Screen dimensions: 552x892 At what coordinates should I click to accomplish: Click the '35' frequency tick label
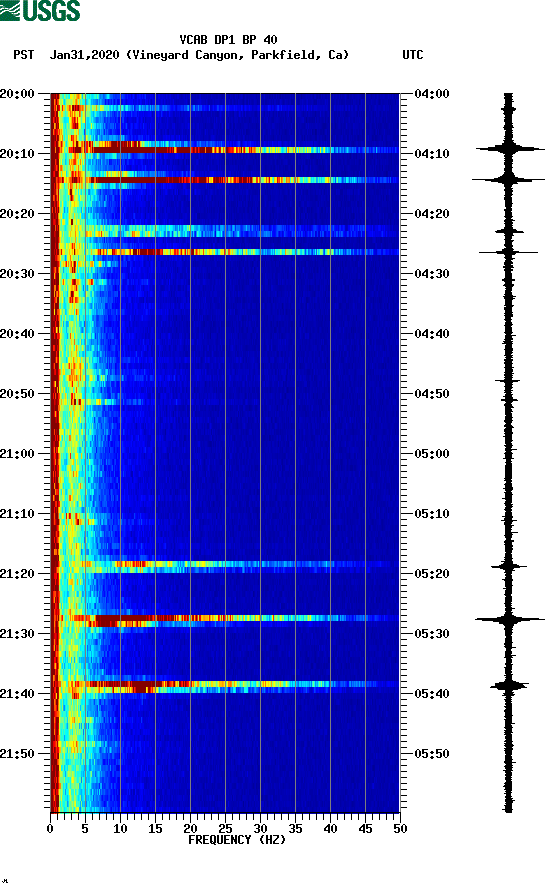[x=295, y=829]
